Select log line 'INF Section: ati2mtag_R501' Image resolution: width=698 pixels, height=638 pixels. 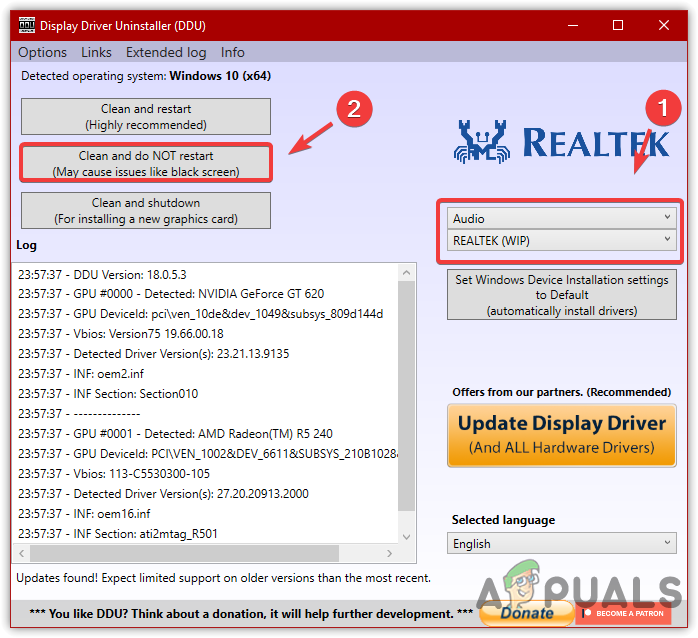click(118, 534)
